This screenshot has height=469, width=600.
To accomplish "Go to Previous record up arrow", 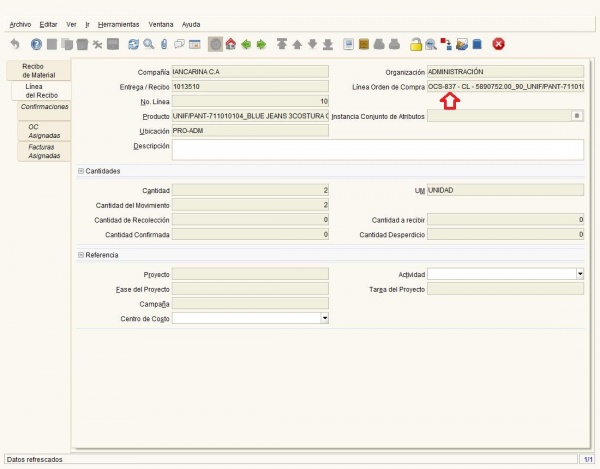I will tap(297, 44).
